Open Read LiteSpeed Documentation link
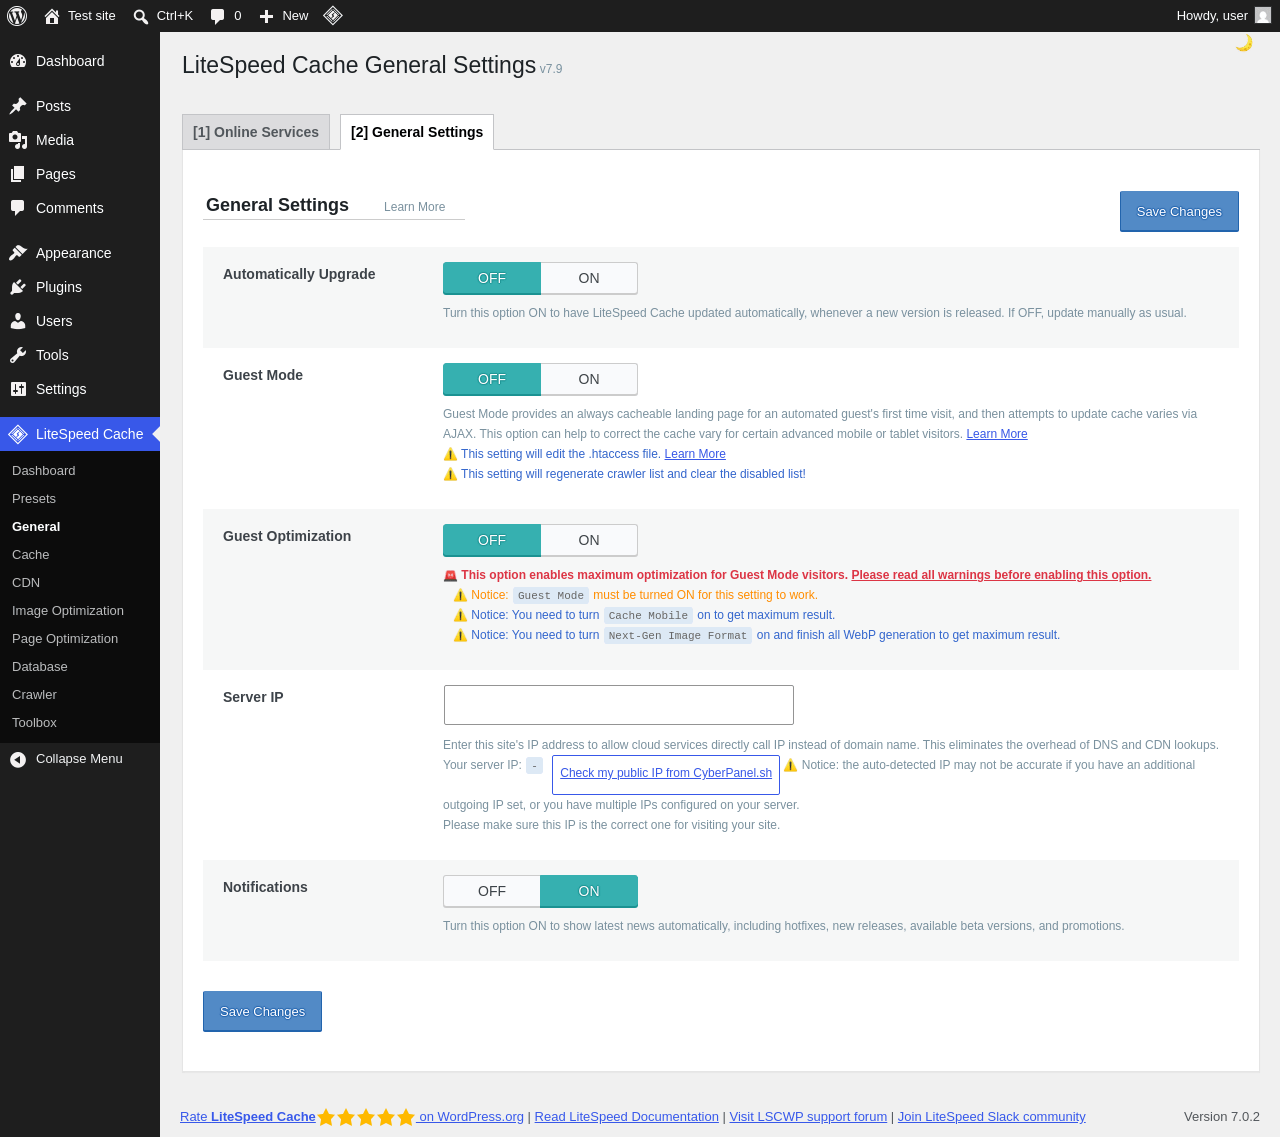The width and height of the screenshot is (1280, 1137). pos(627,1117)
